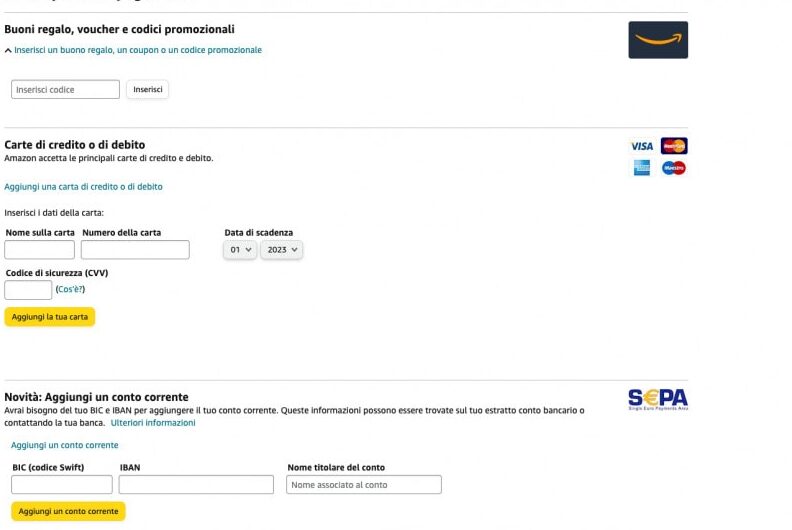Focus the Numero della carta field

135,250
